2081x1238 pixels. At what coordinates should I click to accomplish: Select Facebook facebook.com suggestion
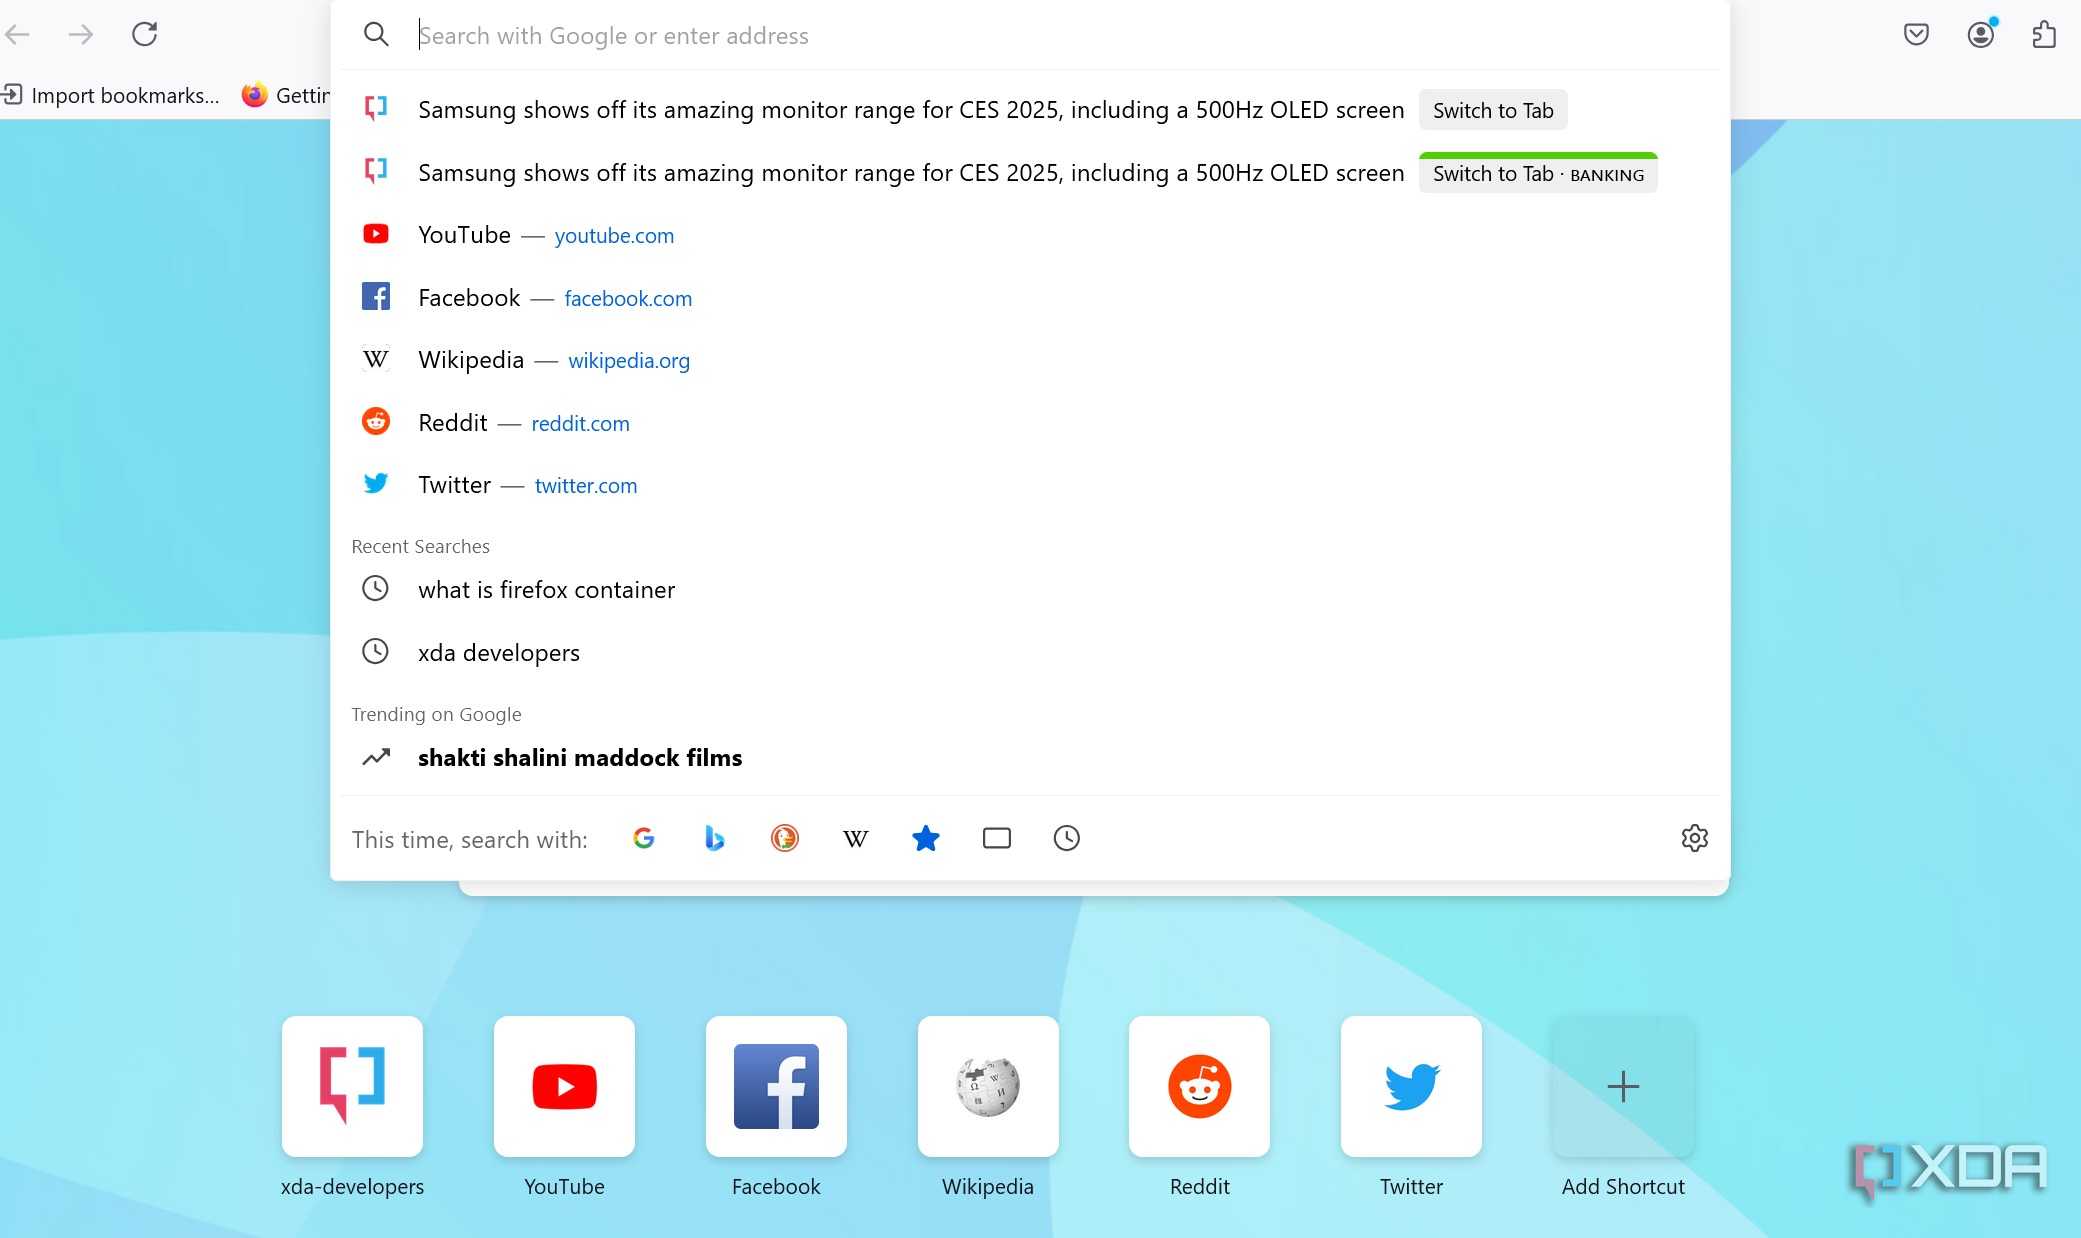click(1030, 298)
